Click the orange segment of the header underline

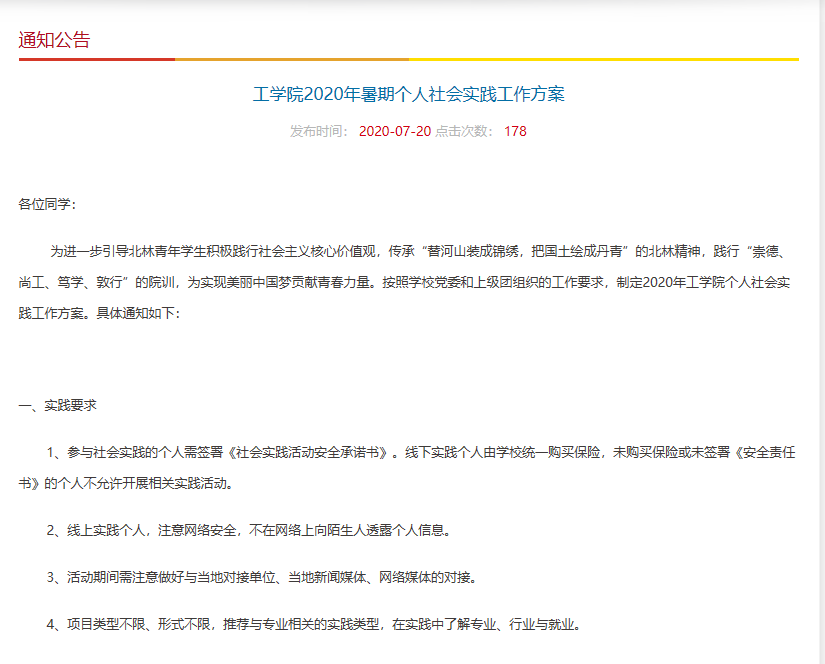(x=292, y=59)
